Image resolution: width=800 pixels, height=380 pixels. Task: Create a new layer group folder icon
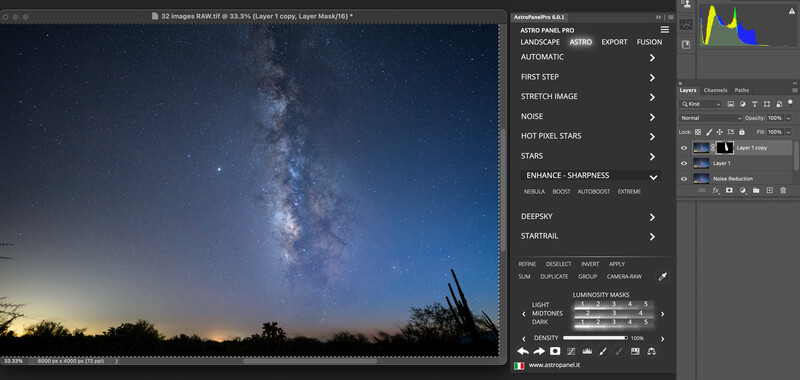[x=756, y=190]
